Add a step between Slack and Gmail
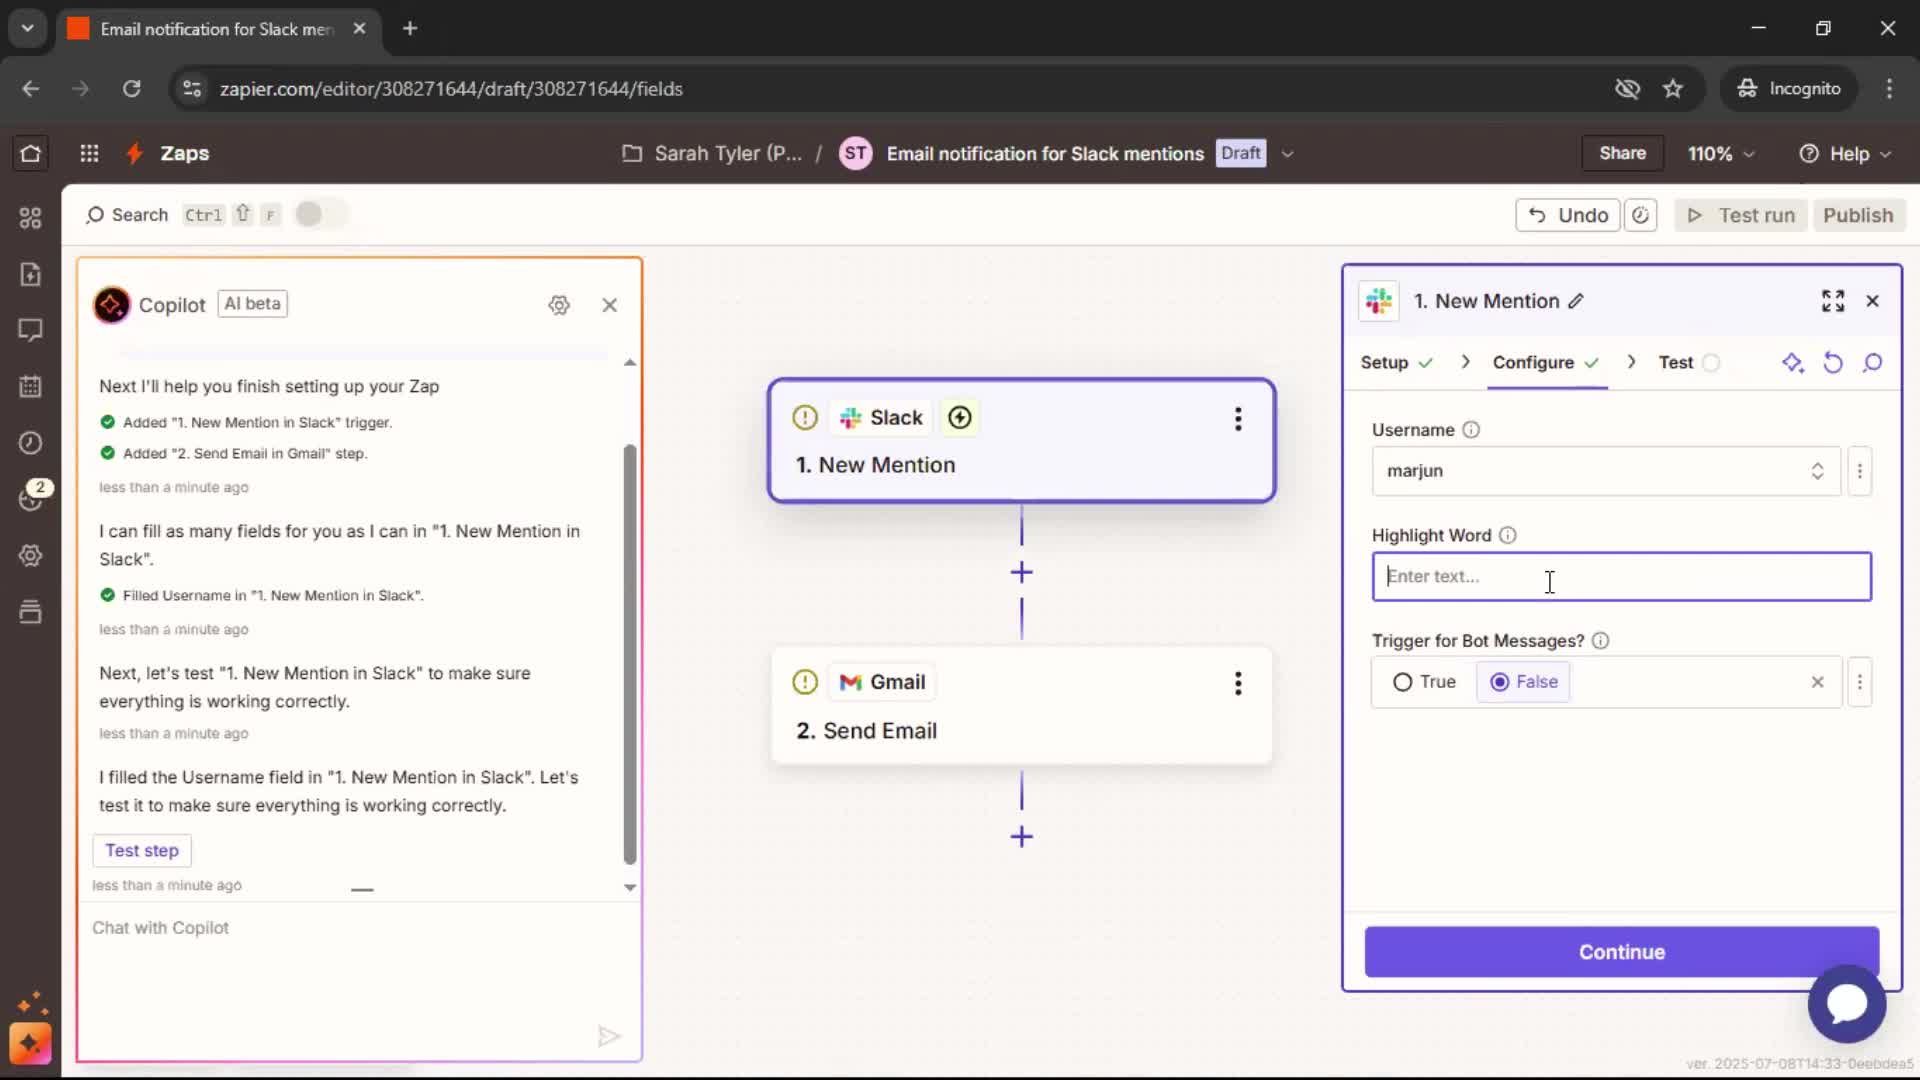 coord(1021,573)
